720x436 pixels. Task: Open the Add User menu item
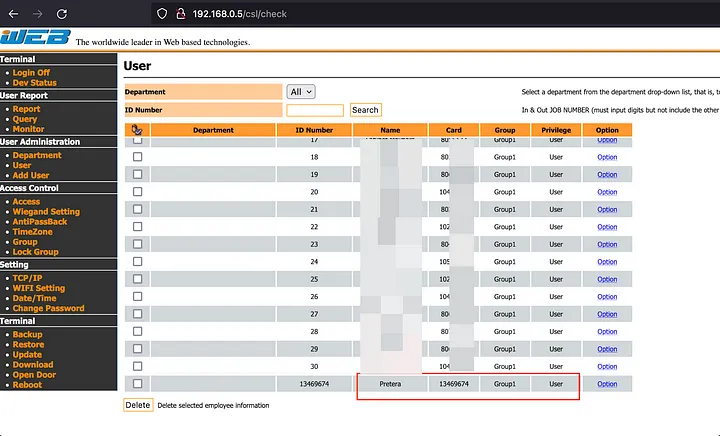(x=31, y=175)
